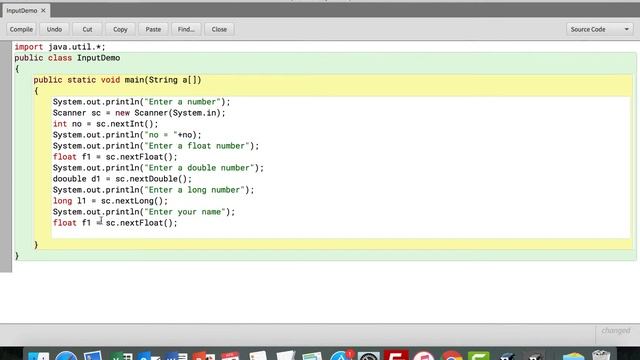Paste clipboard contents into editor
The image size is (640, 360).
(x=153, y=29)
